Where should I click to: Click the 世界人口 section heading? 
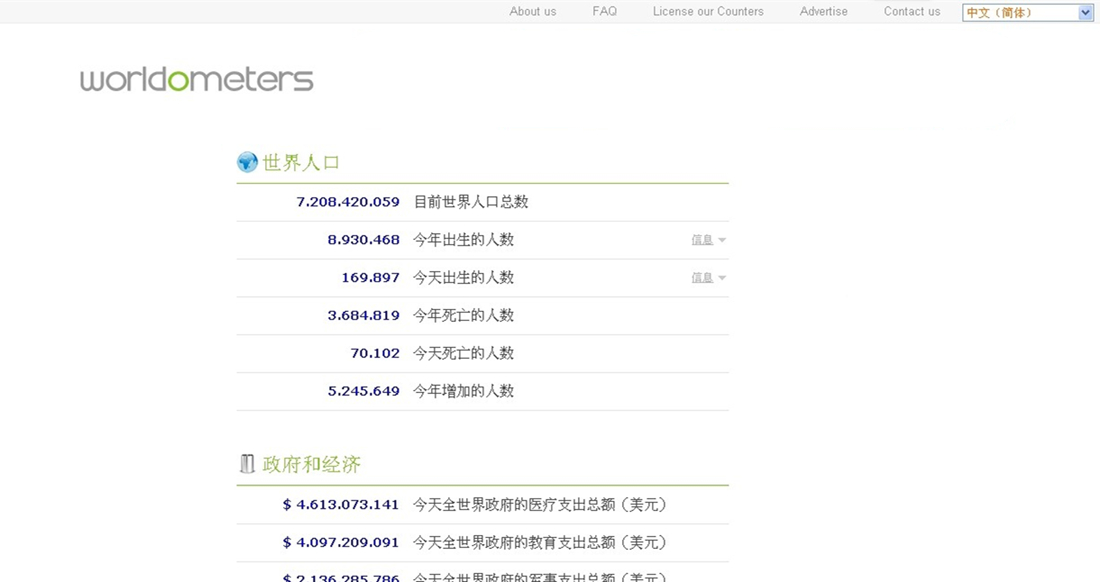[x=301, y=163]
